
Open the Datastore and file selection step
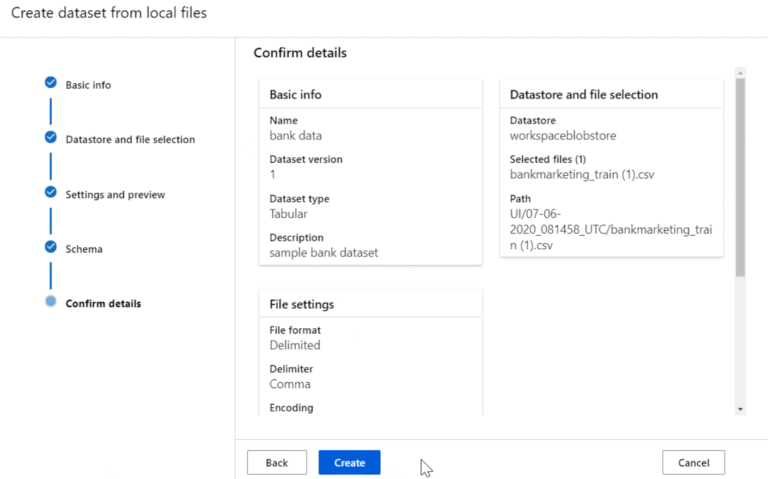(x=130, y=140)
